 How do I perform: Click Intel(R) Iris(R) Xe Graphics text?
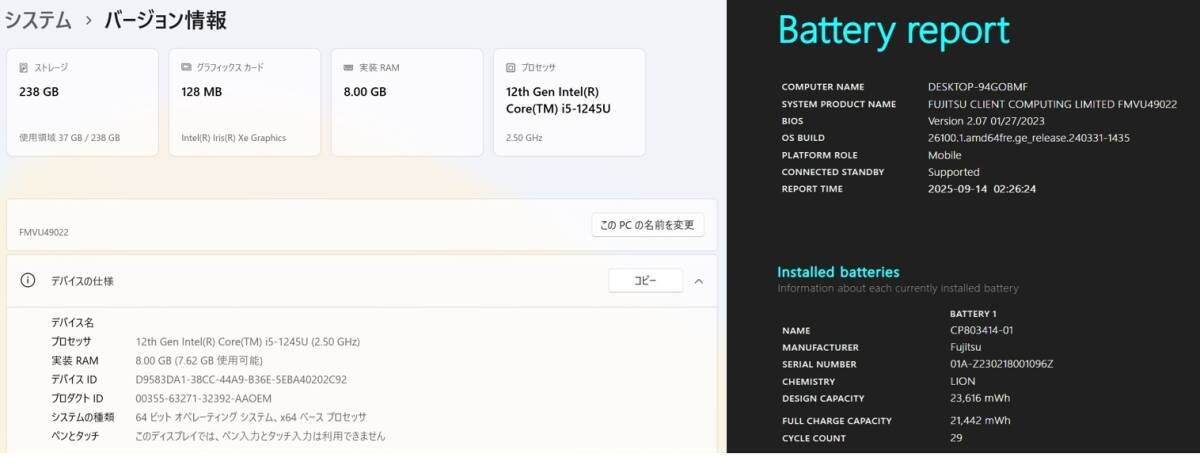point(234,138)
